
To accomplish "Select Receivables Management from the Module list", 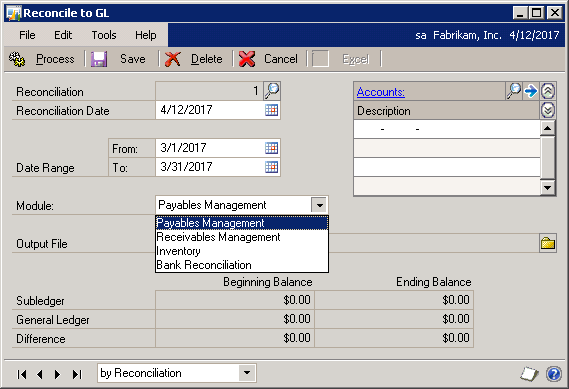I will tap(242, 237).
